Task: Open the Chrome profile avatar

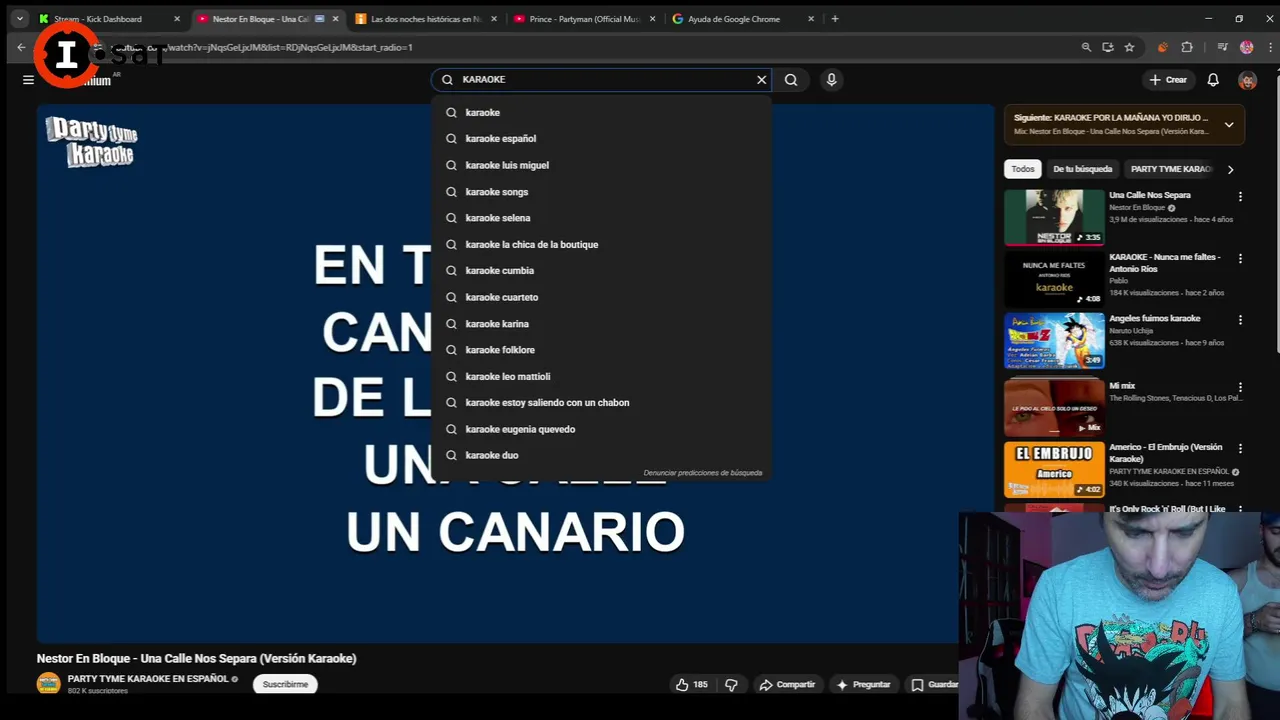Action: (1246, 47)
